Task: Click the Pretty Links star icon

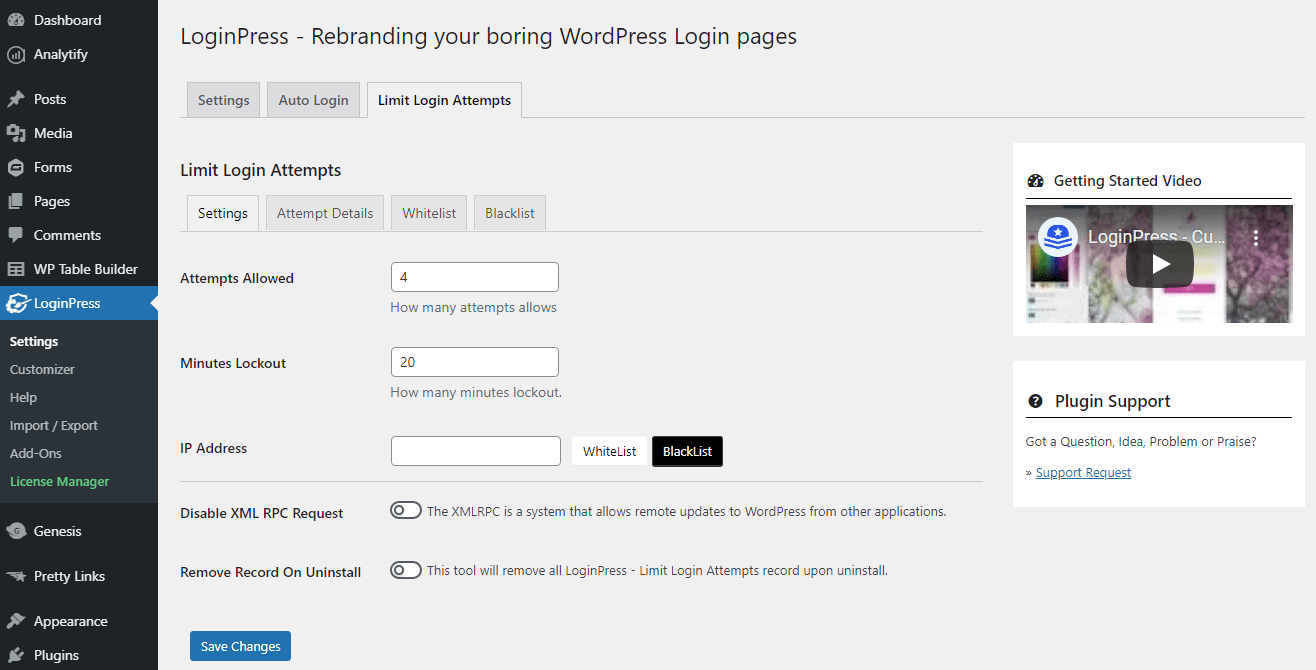Action: (15, 576)
